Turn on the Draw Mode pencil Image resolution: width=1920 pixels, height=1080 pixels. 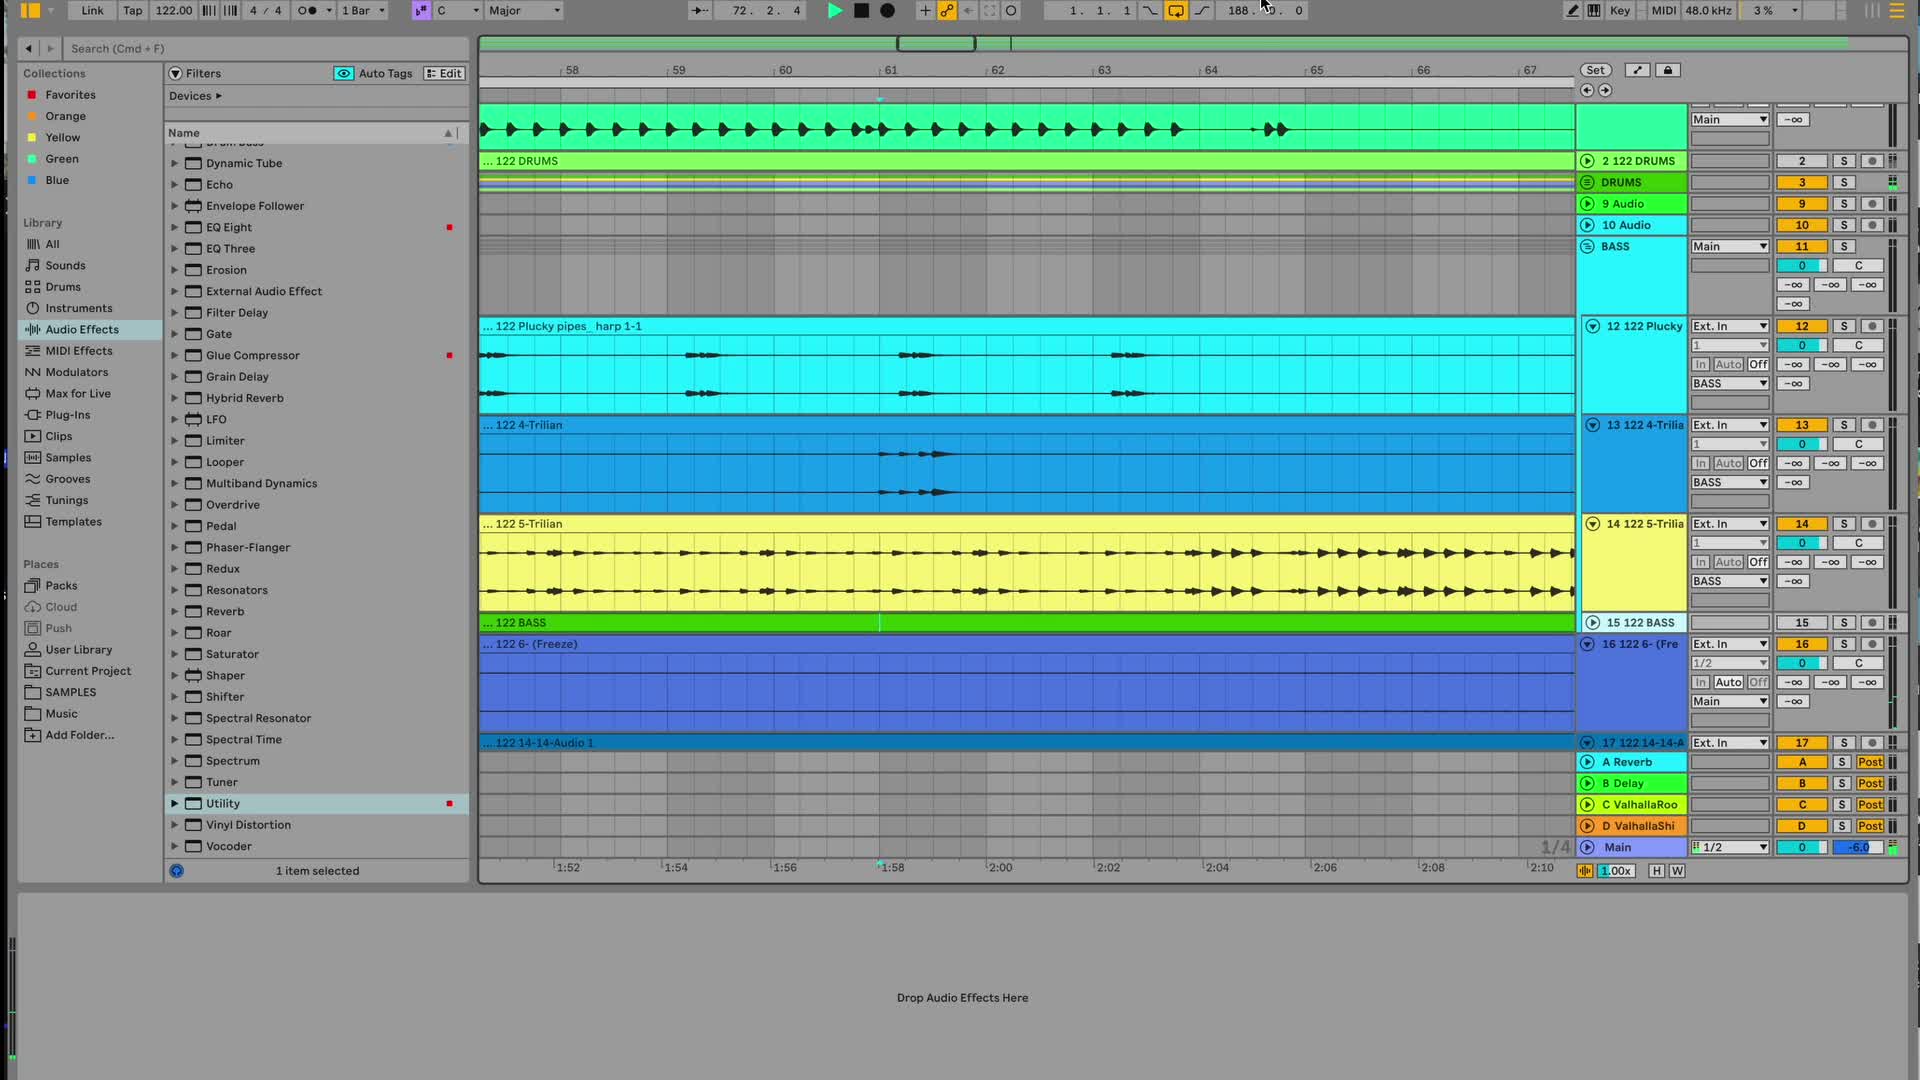tap(1572, 11)
